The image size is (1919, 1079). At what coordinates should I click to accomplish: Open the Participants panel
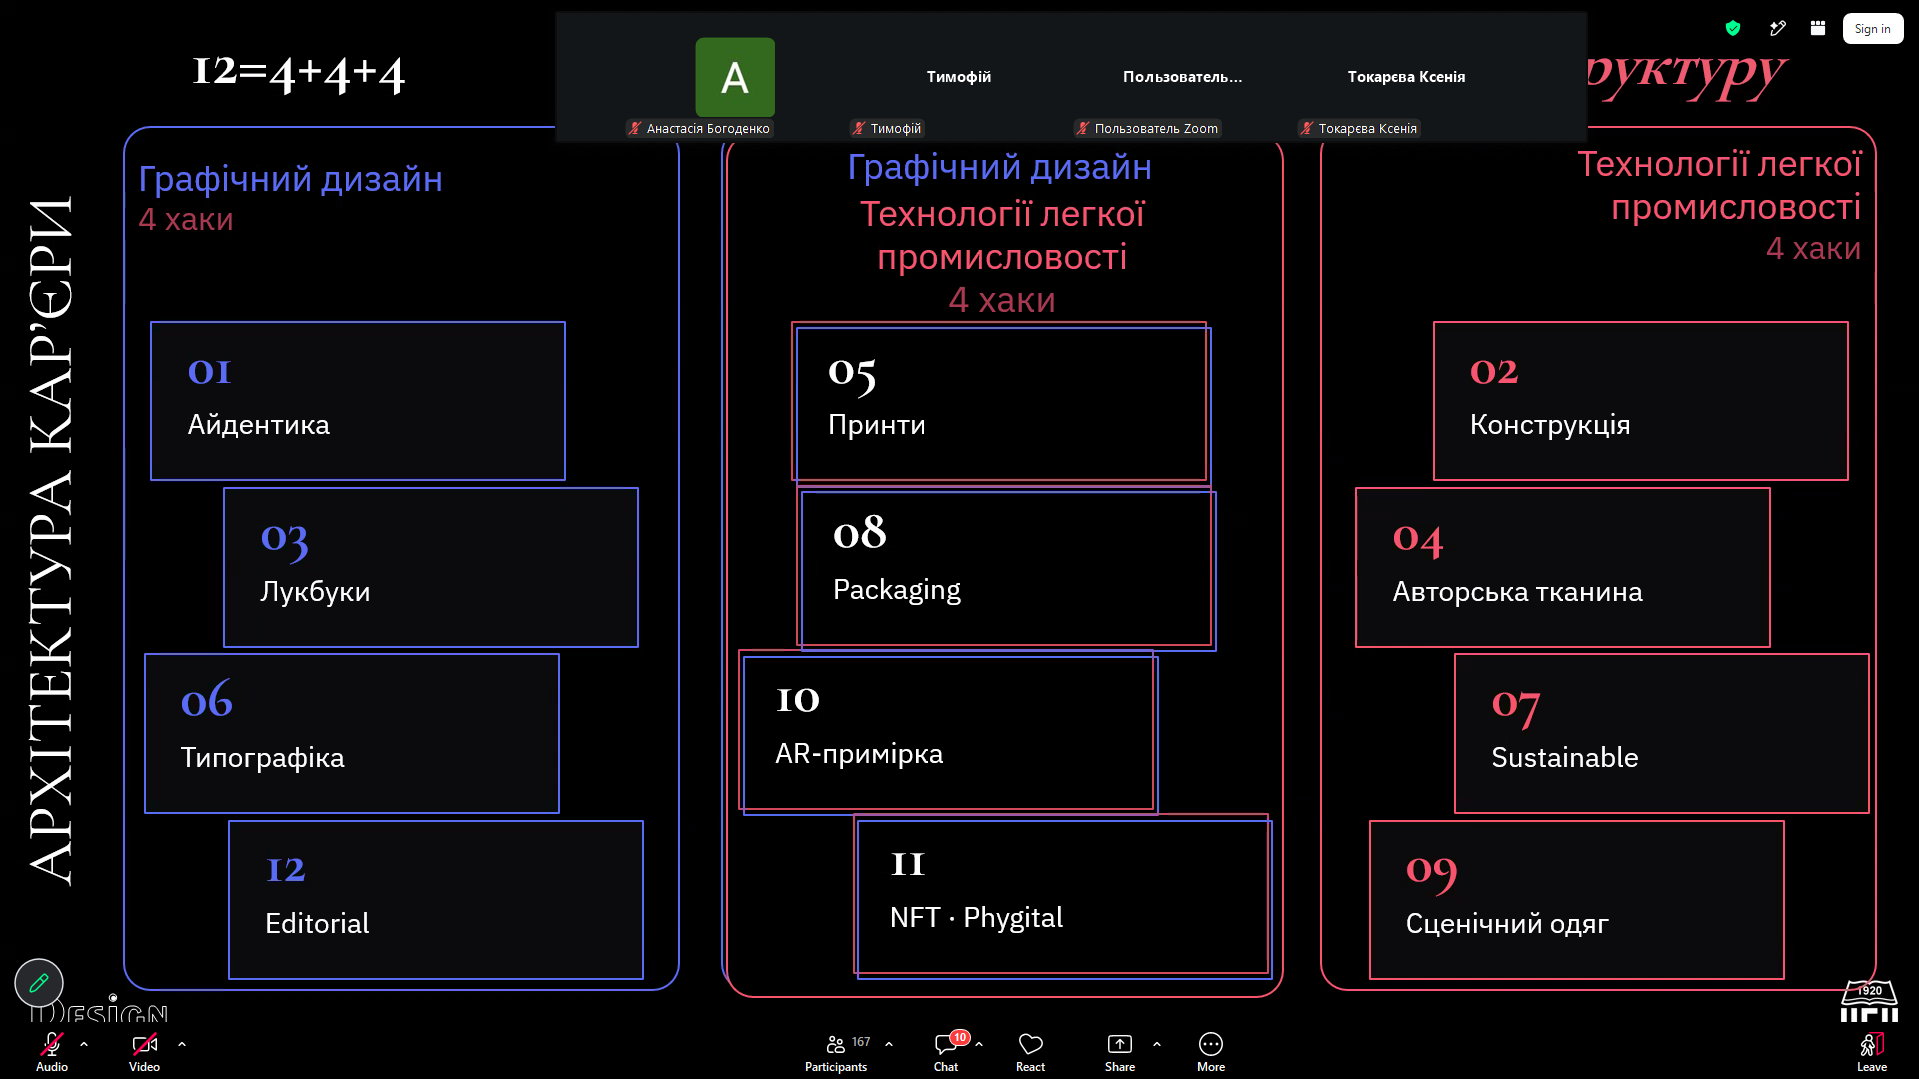click(837, 1051)
